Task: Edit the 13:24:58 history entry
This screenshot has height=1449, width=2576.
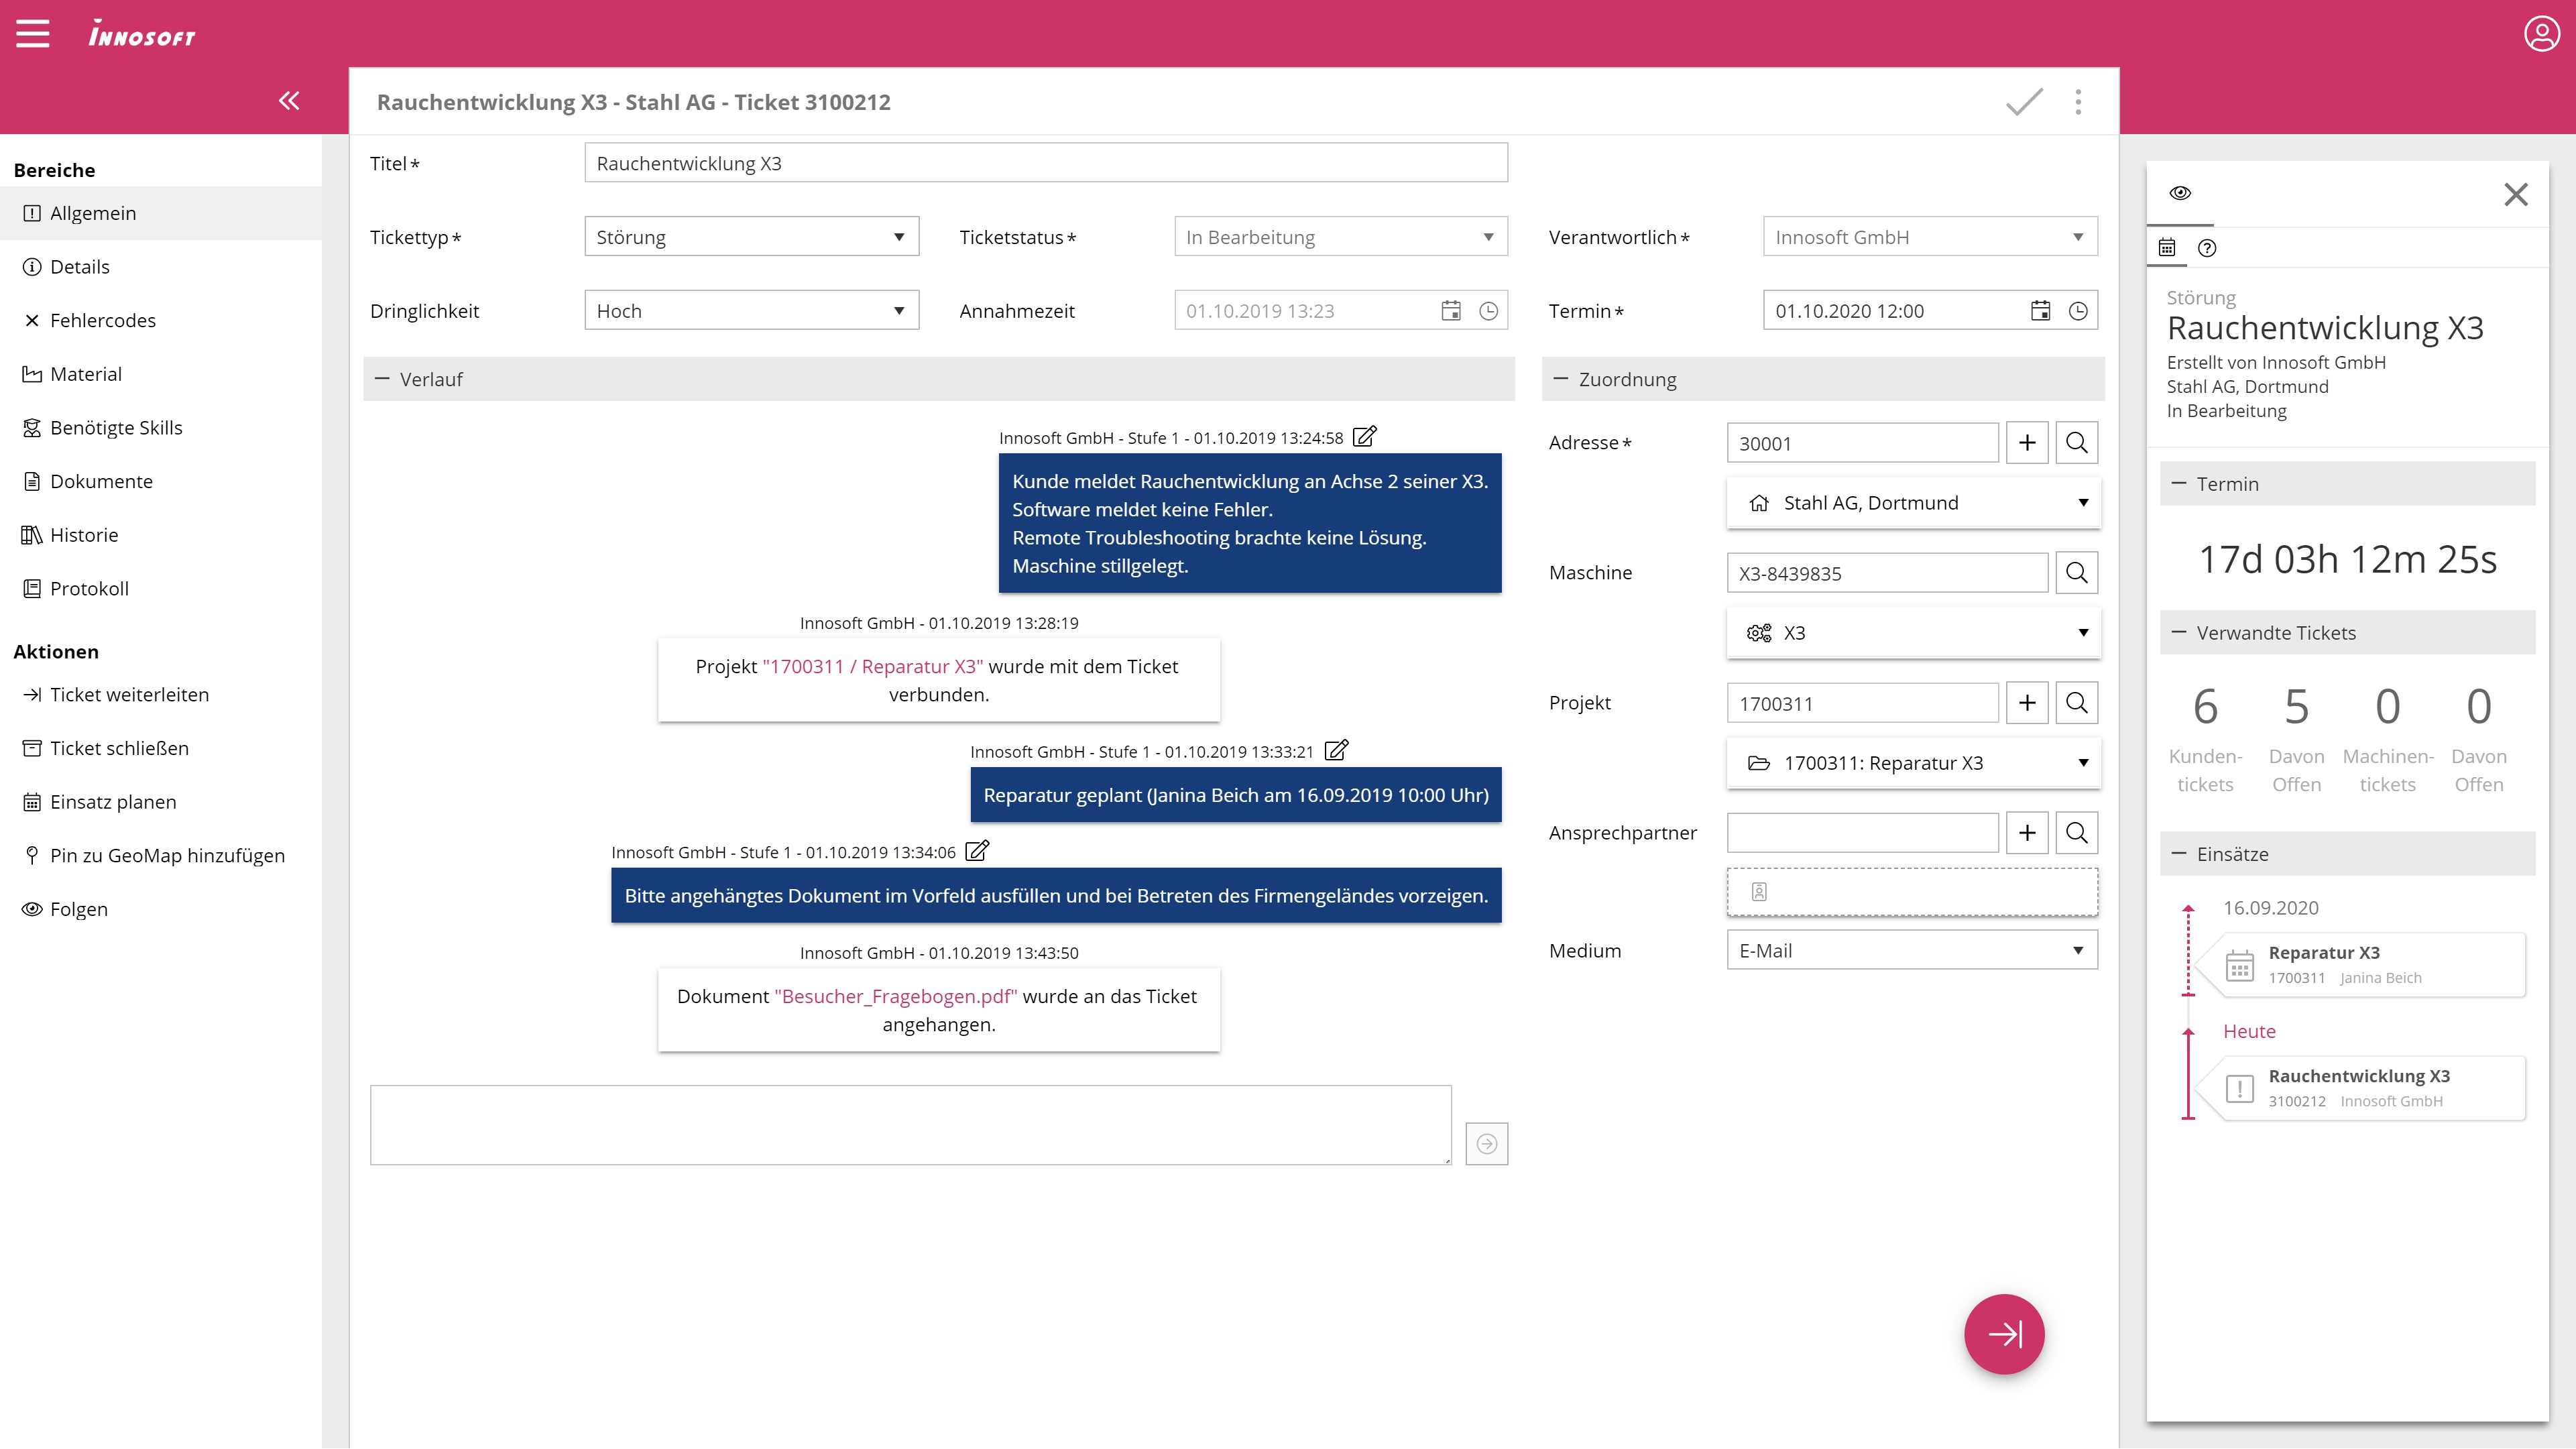Action: (1365, 437)
